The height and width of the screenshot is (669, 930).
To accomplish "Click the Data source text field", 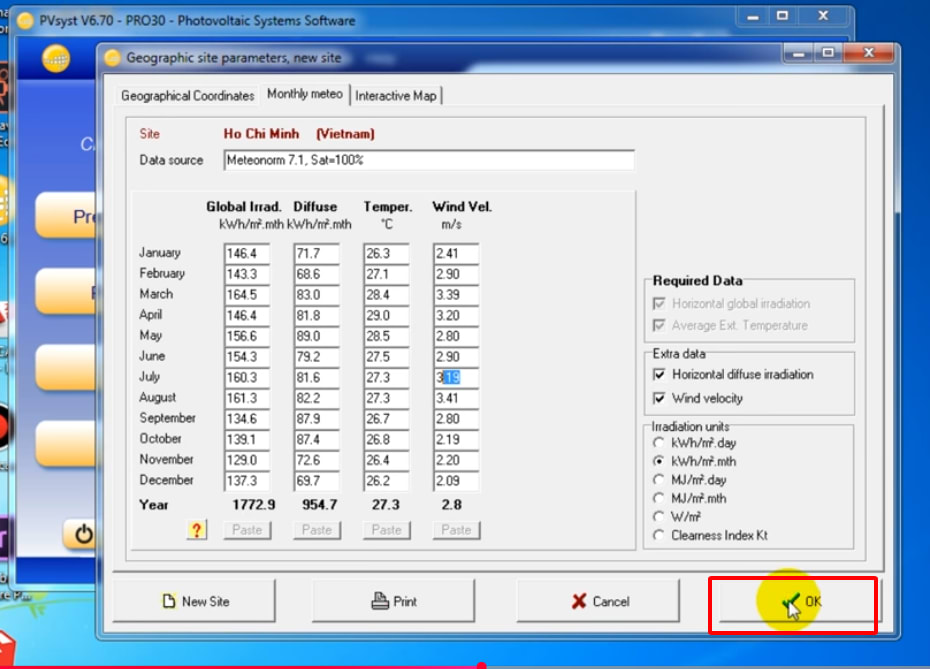I will pyautogui.click(x=429, y=160).
